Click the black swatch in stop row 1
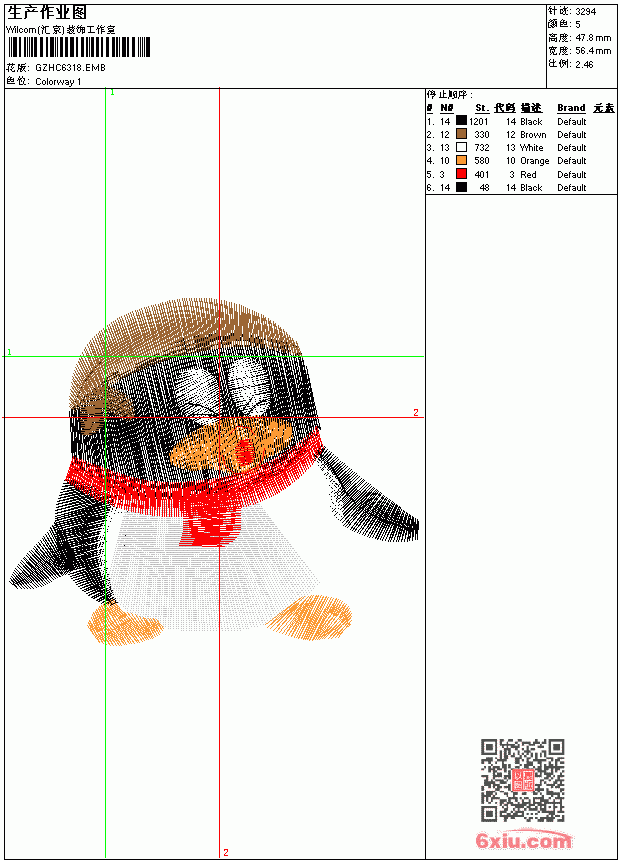Screen dimensions: 620x860 461,121
